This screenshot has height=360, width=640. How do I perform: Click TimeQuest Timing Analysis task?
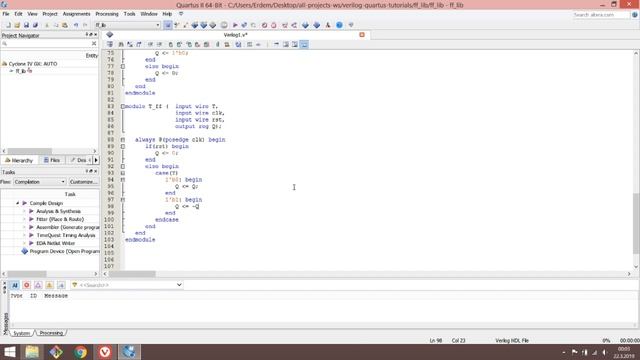(x=65, y=235)
